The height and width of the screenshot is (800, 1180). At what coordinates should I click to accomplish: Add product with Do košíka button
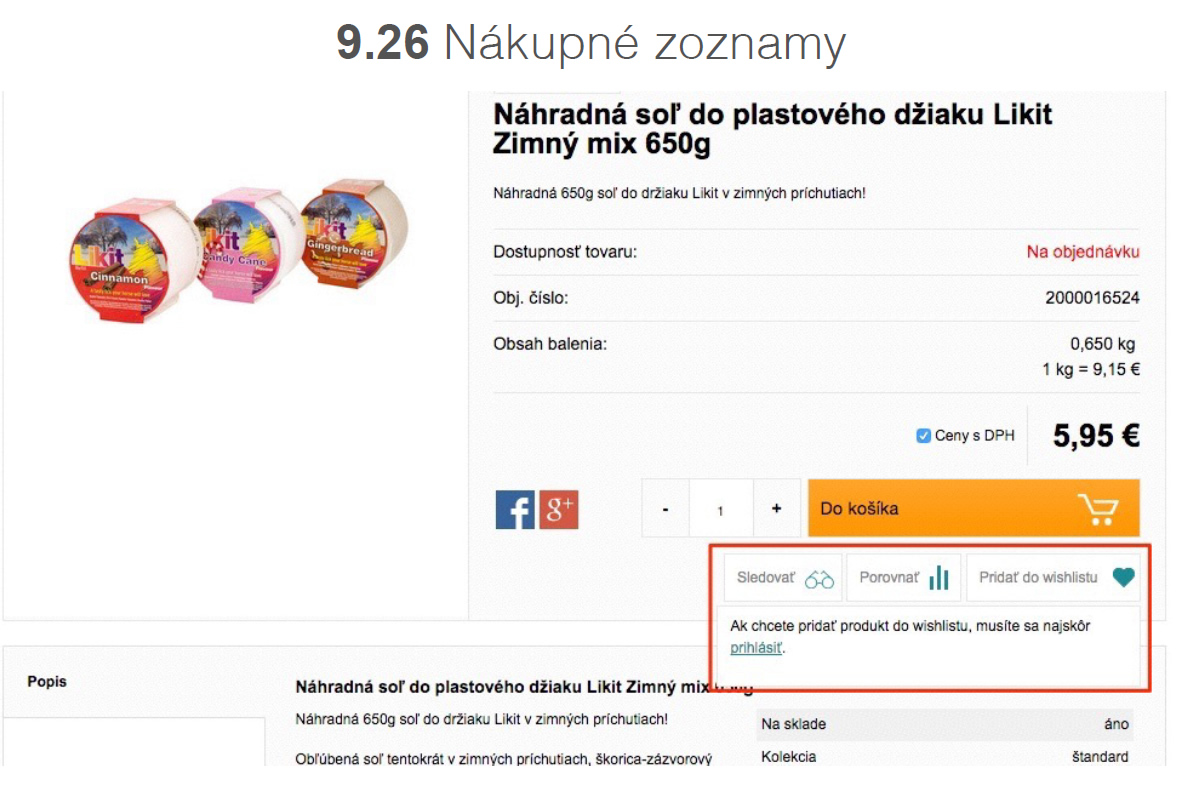973,508
